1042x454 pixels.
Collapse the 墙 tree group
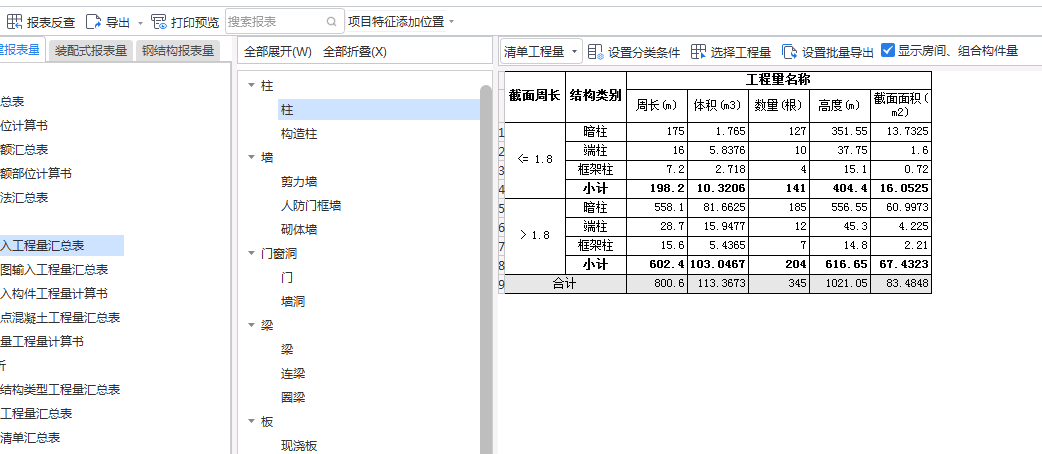coord(251,157)
